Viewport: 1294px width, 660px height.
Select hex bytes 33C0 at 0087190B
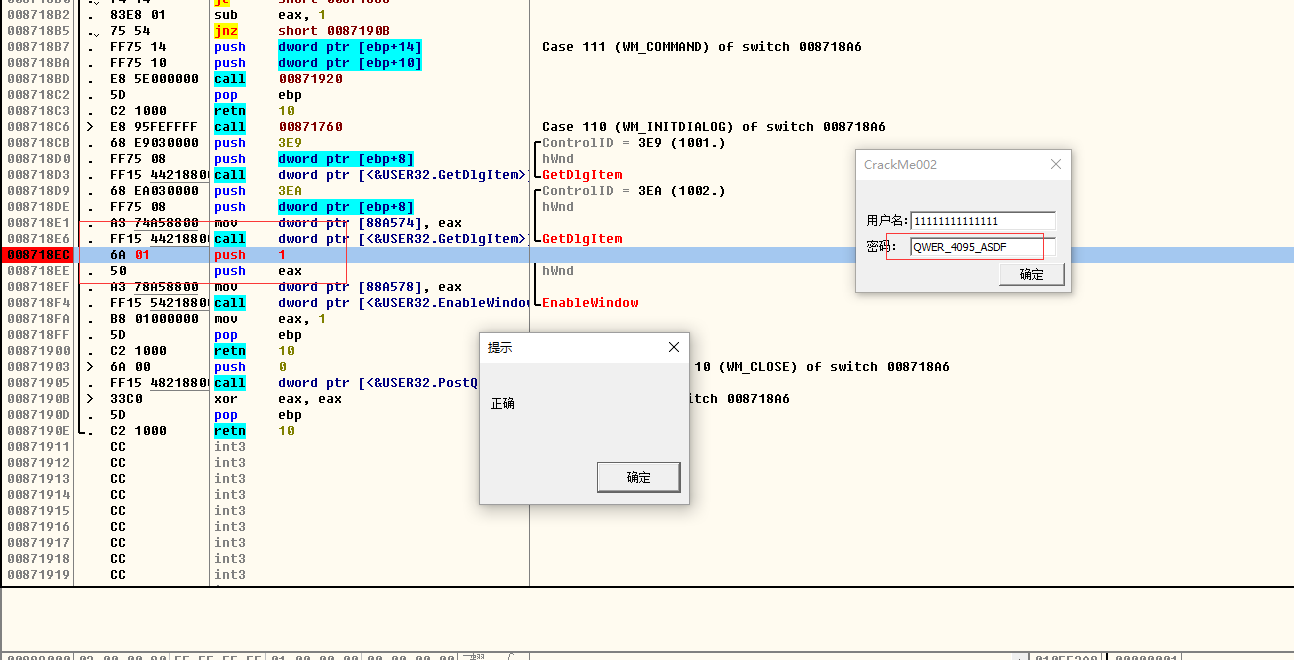(126, 399)
